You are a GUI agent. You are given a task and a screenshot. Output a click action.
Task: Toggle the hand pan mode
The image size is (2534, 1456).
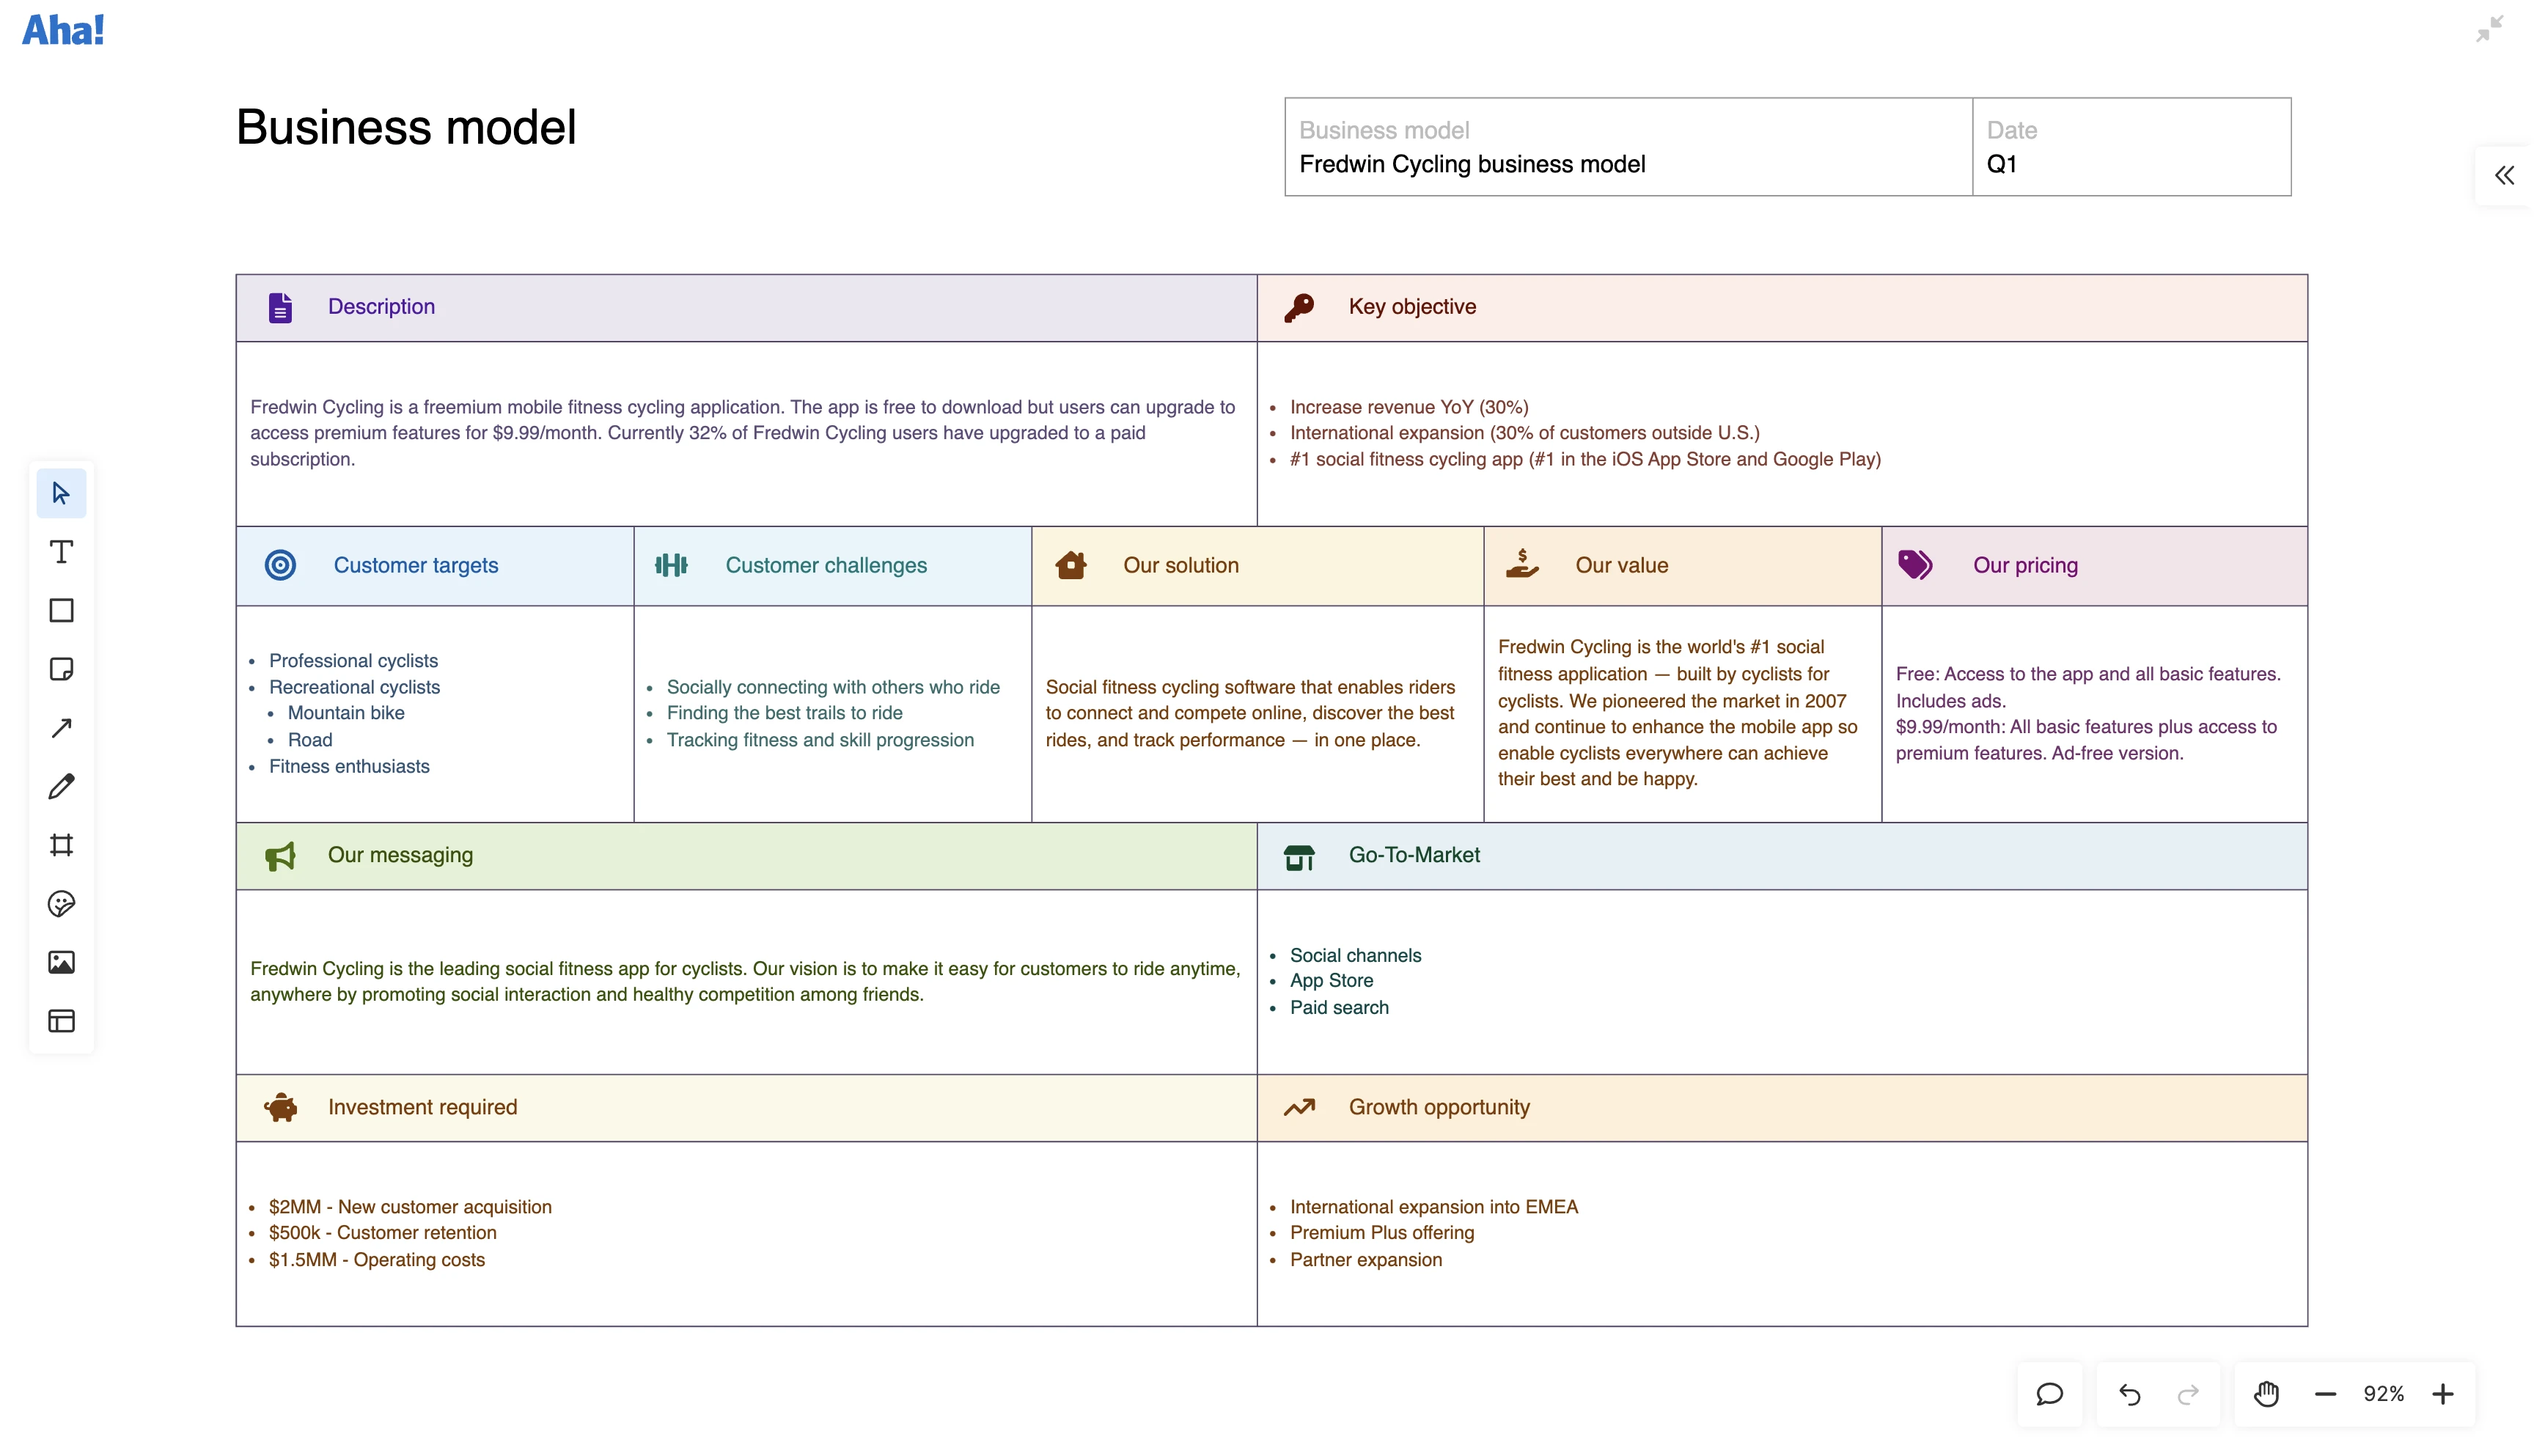[x=2266, y=1394]
